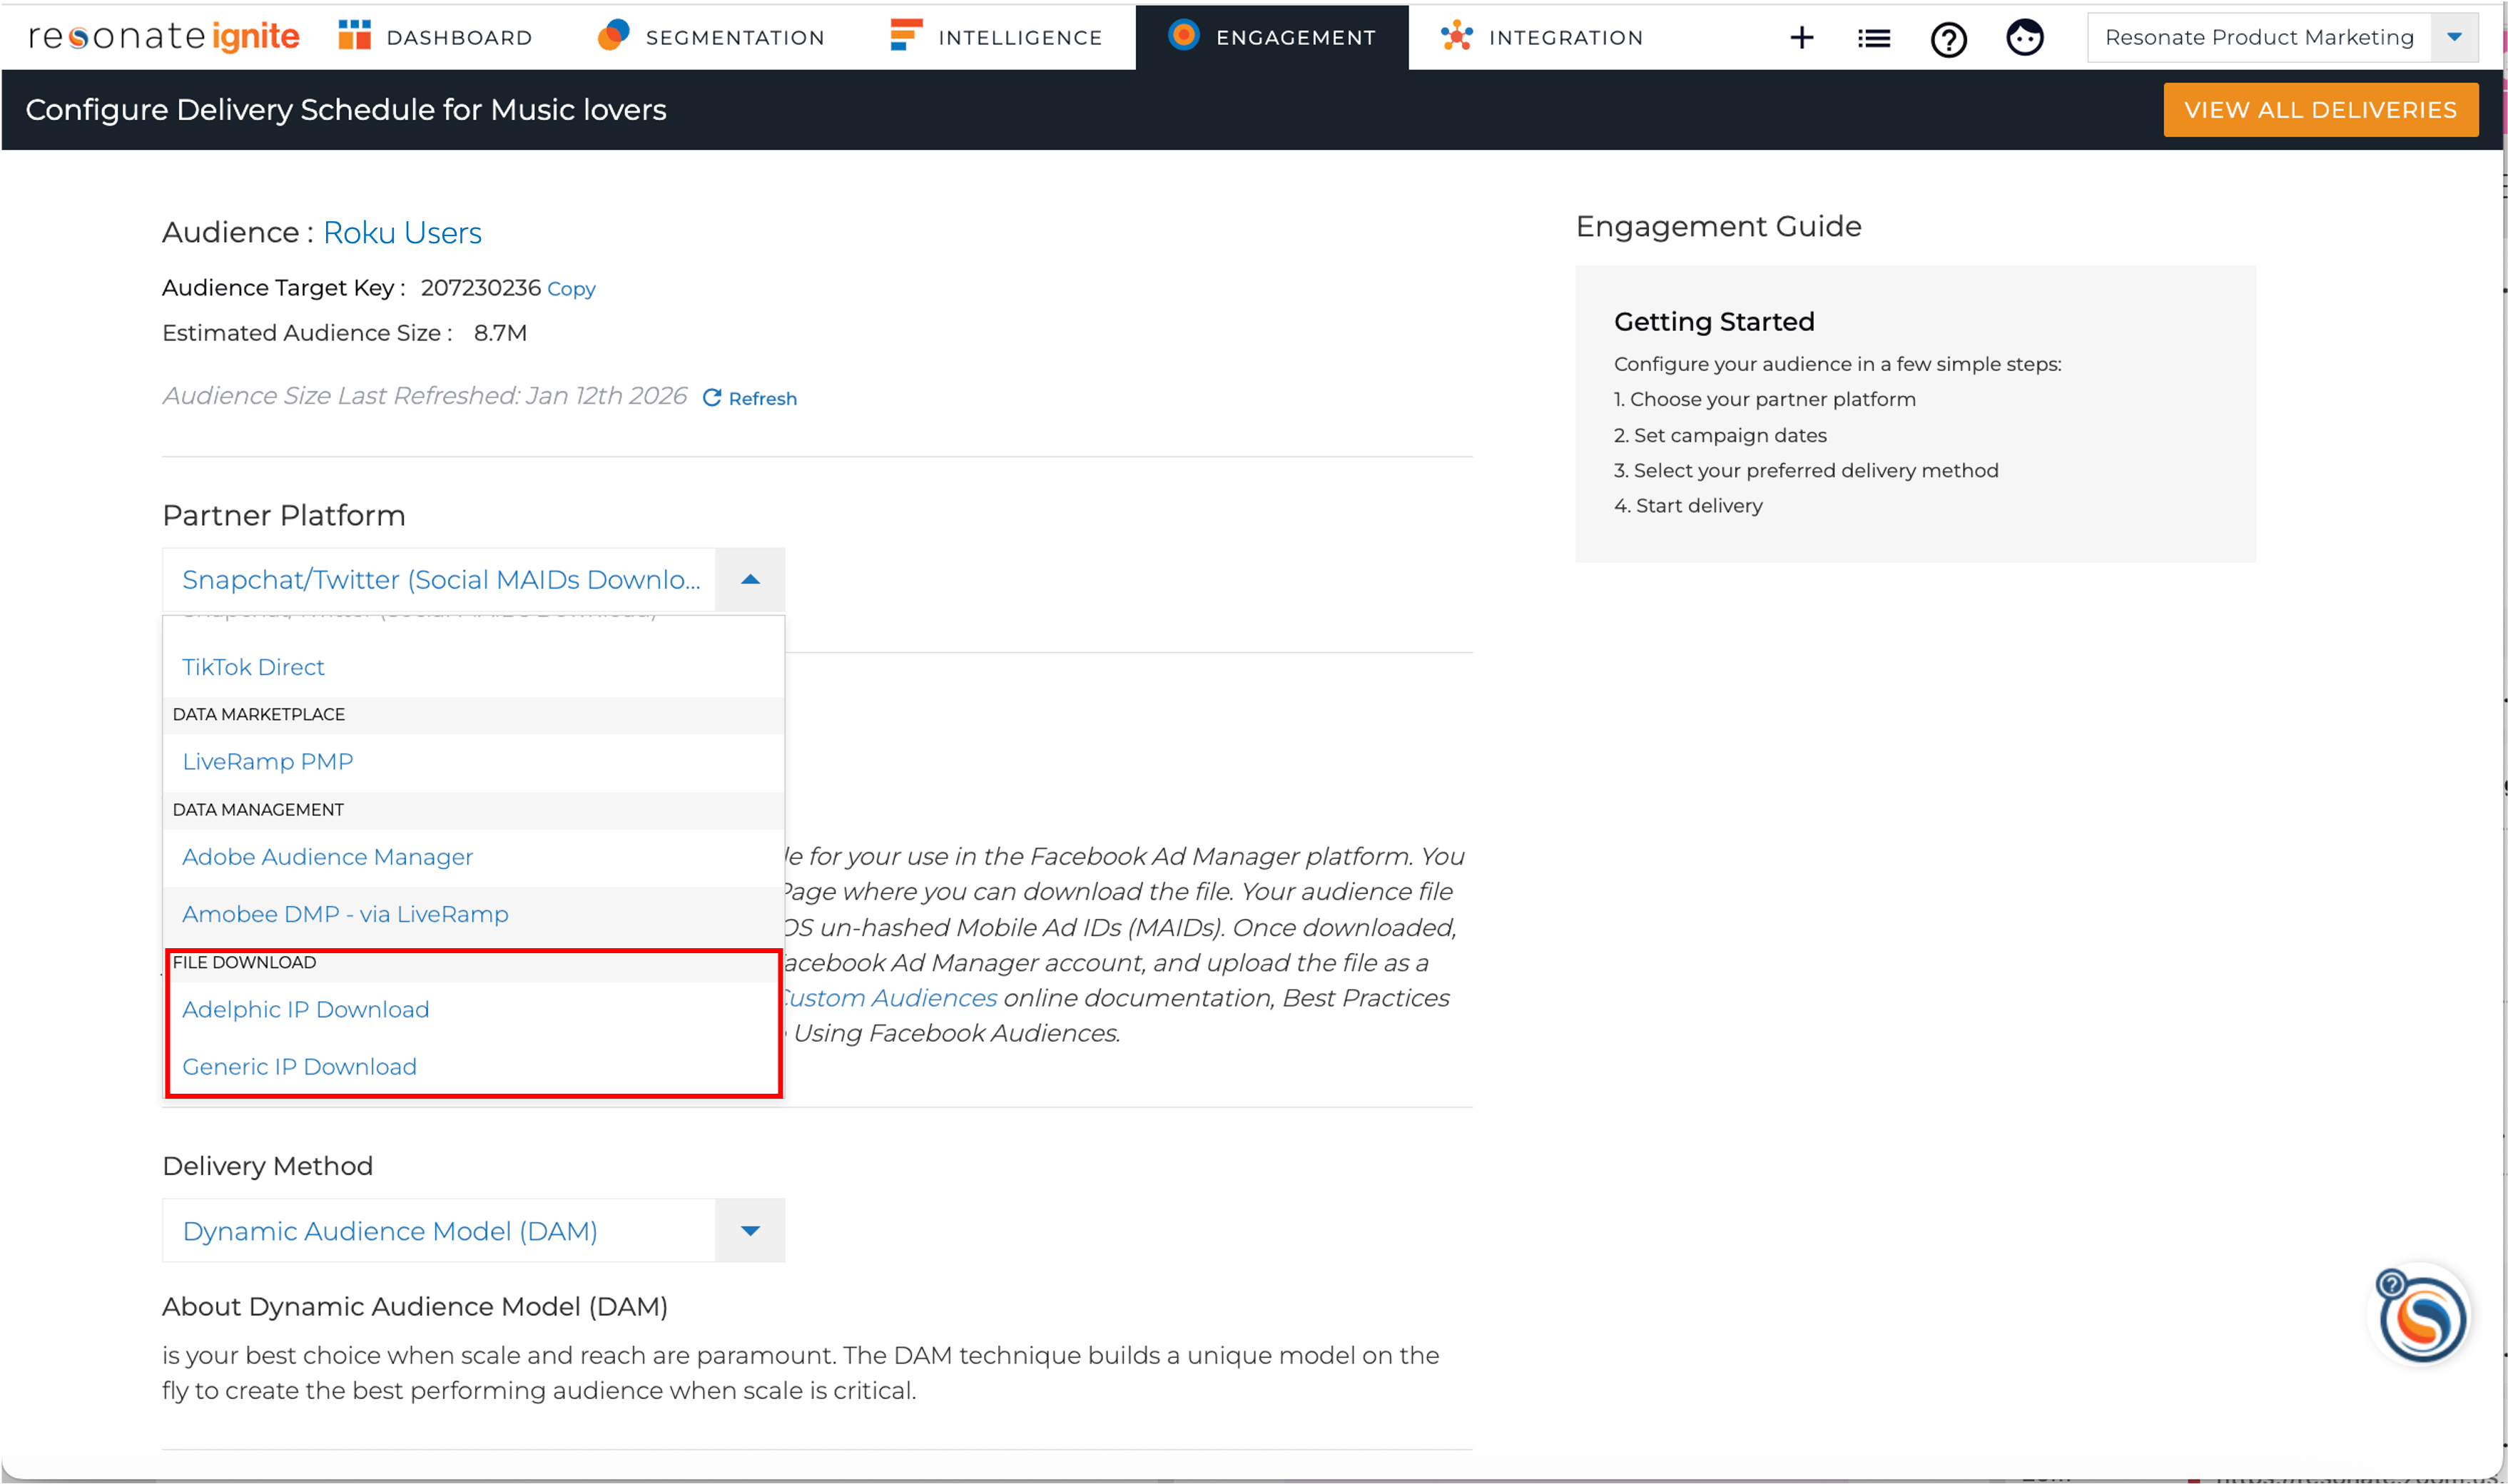Screen dimensions: 2508x1484
Task: Click the Dashboard grid icon
Action: coord(354,36)
